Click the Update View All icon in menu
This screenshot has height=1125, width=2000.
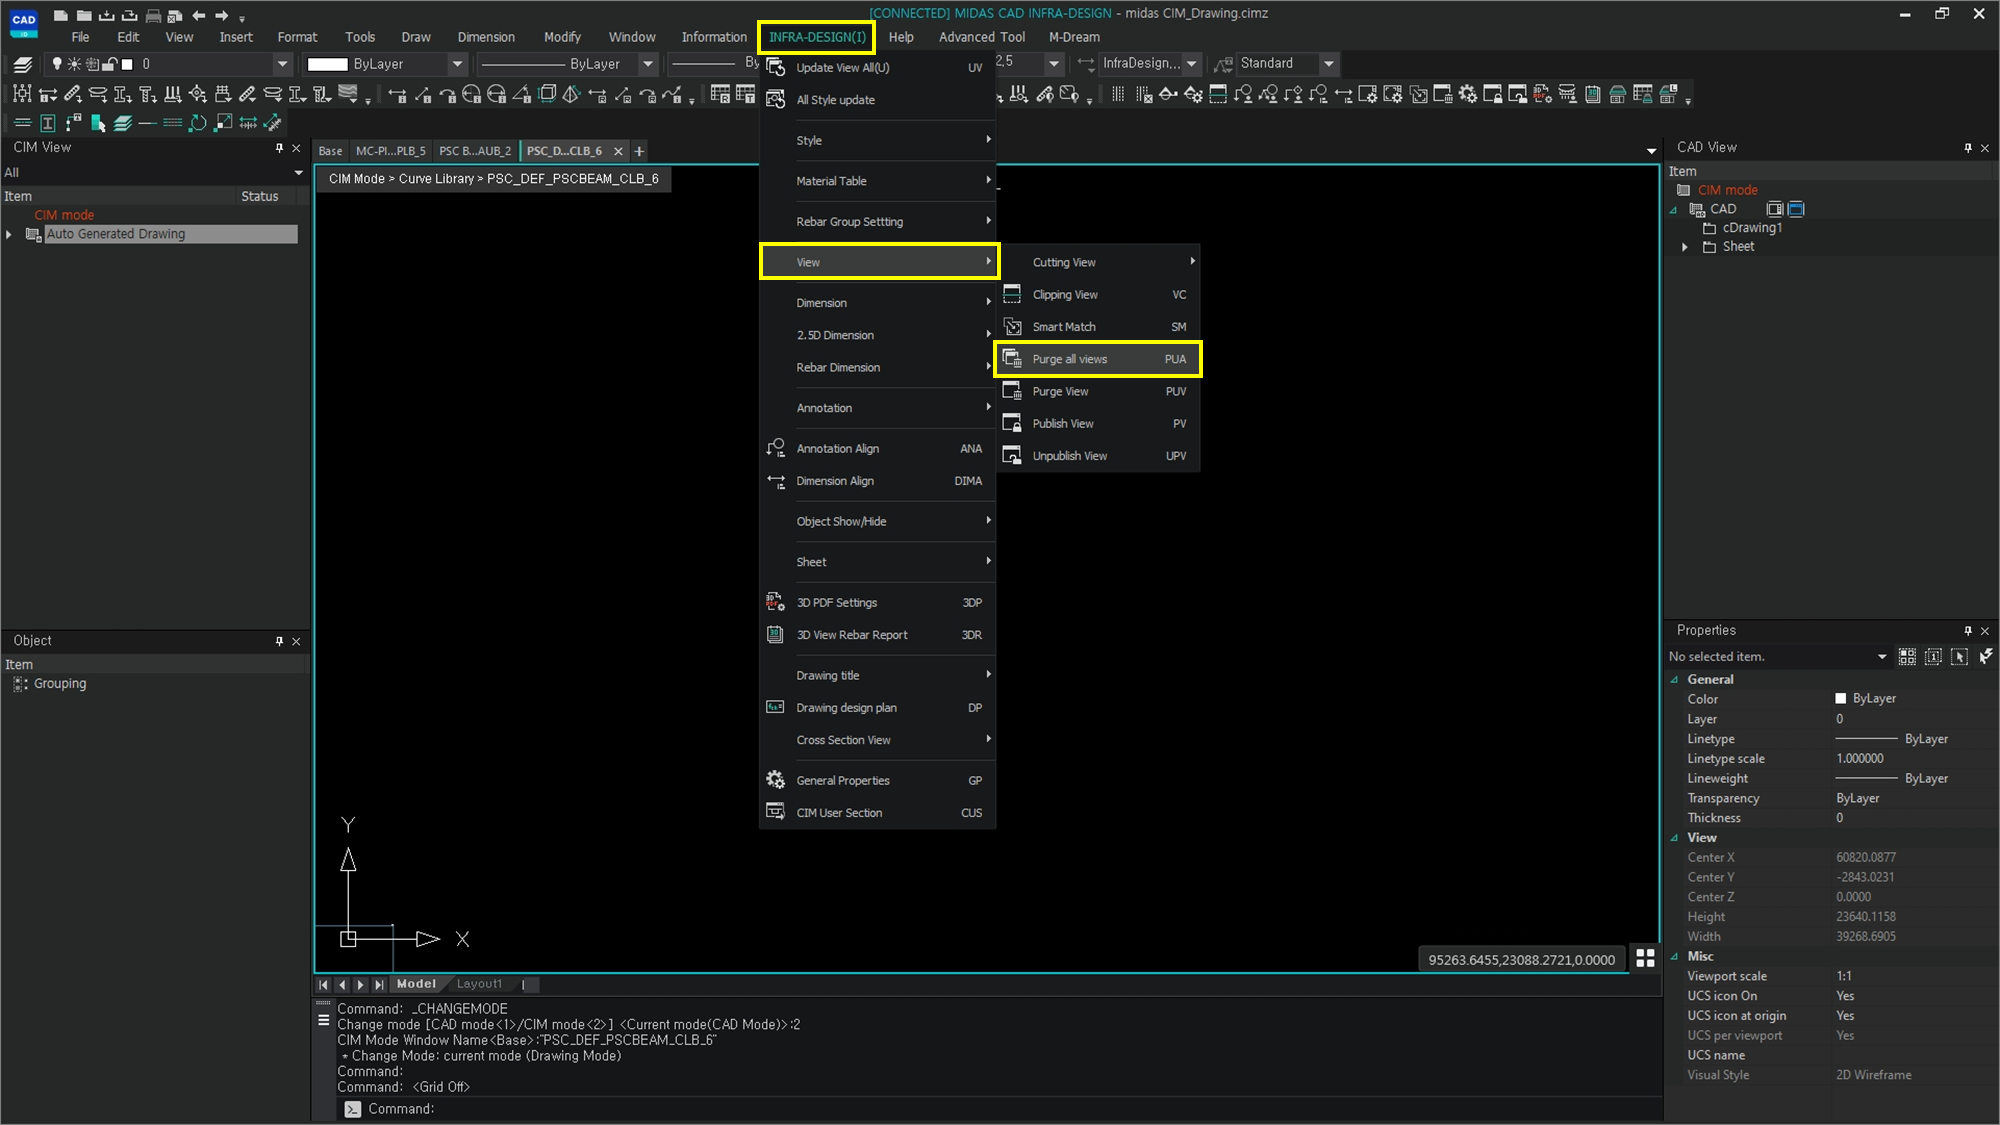(775, 67)
